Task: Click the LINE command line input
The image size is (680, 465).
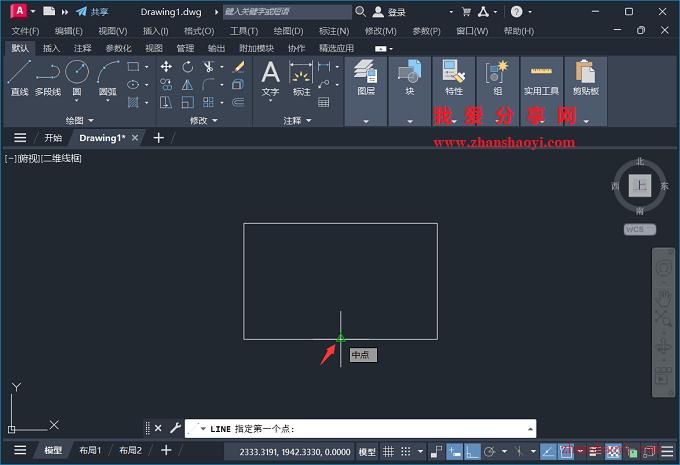Action: [361, 429]
